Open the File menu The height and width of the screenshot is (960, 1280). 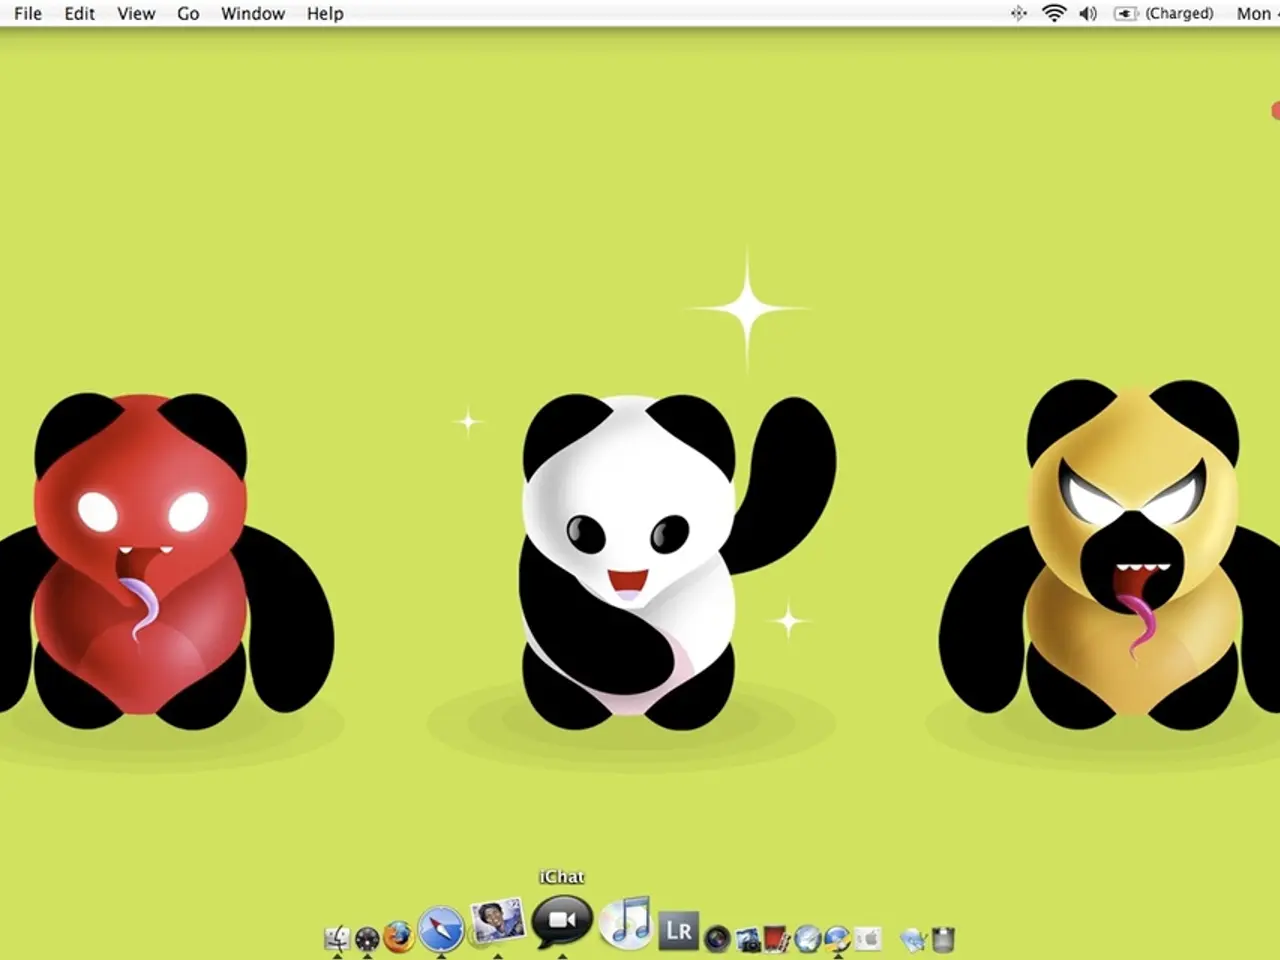coord(27,13)
